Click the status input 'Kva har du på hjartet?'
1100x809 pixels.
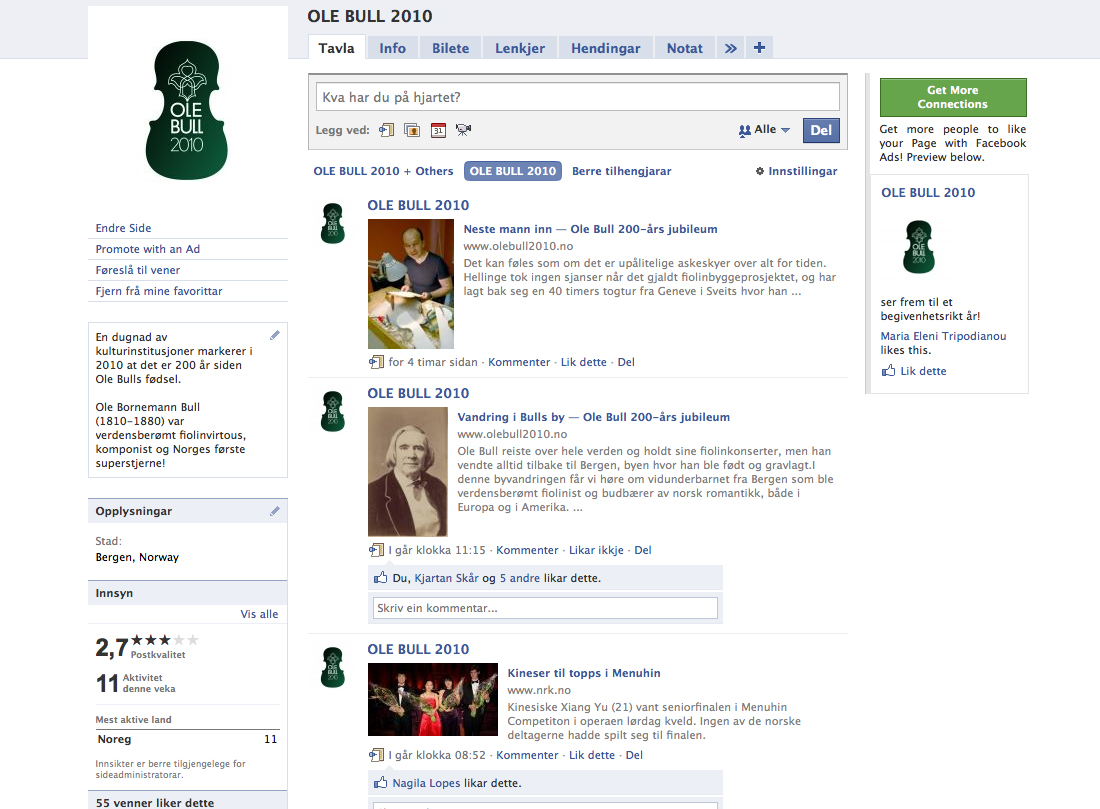click(577, 97)
